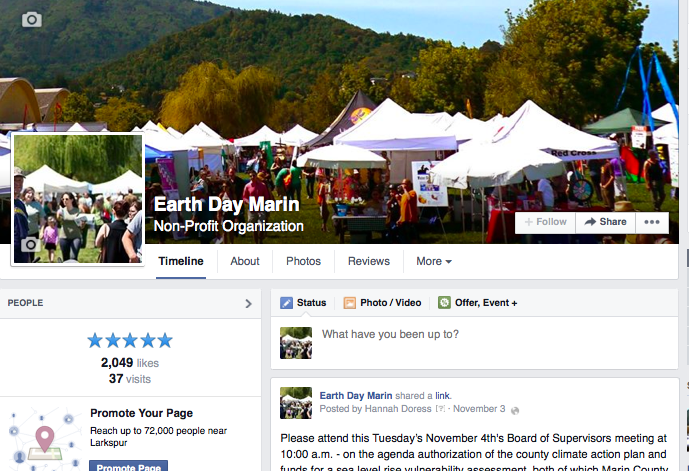Image resolution: width=689 pixels, height=471 pixels.
Task: Follow the Earth Day Marin page
Action: click(545, 222)
